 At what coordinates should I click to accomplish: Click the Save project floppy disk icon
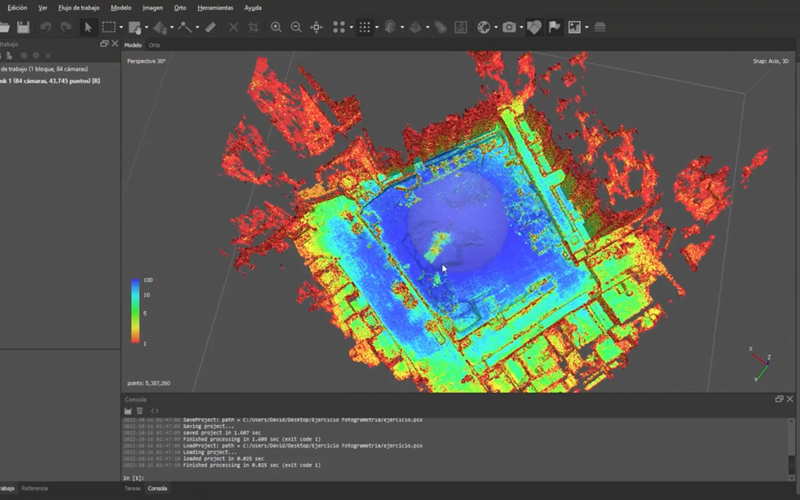pyautogui.click(x=23, y=27)
